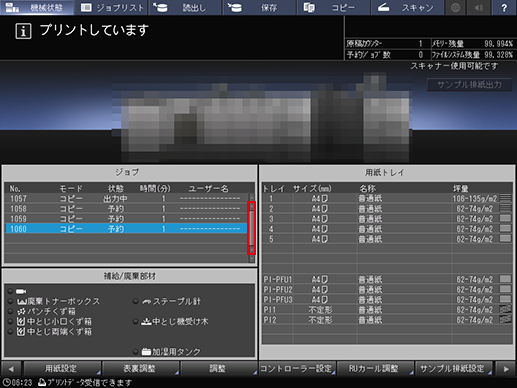Click the left arrow page button
The image size is (517, 388).
(x=11, y=369)
